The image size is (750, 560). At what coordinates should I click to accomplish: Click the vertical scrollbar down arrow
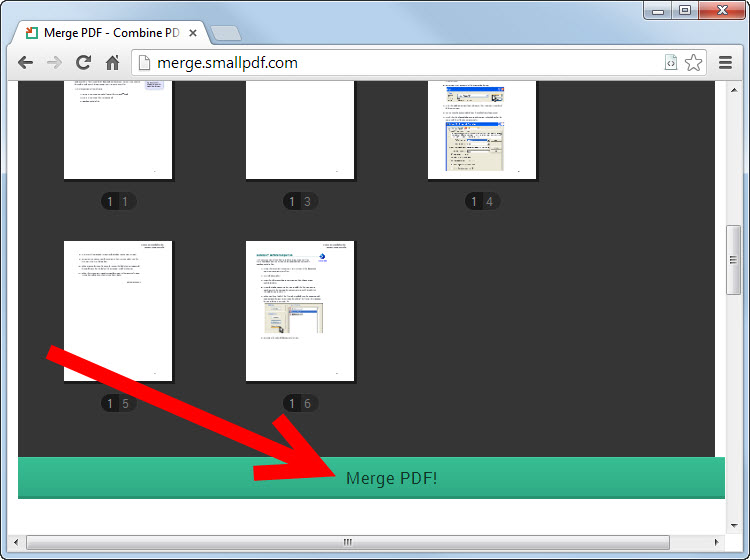[x=734, y=525]
